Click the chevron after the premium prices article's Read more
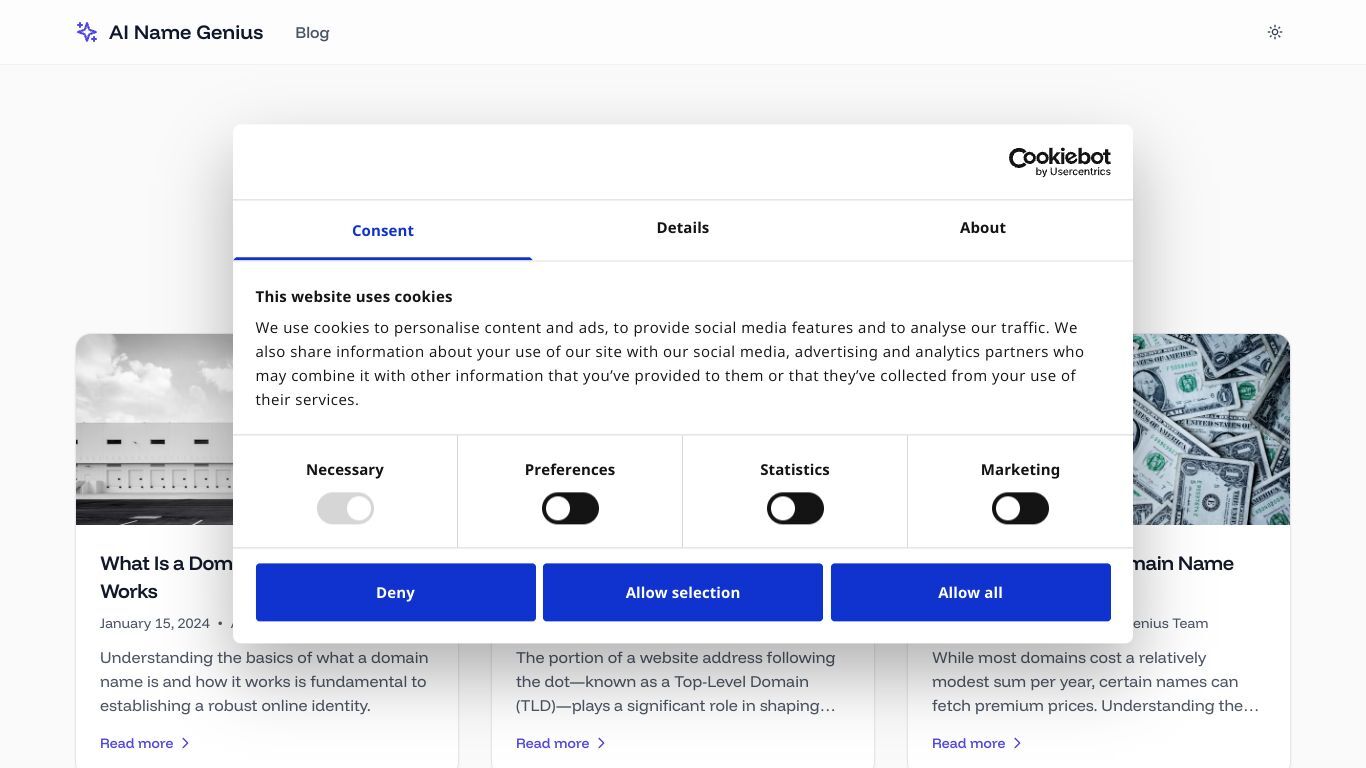This screenshot has height=768, width=1366. pyautogui.click(x=1017, y=743)
